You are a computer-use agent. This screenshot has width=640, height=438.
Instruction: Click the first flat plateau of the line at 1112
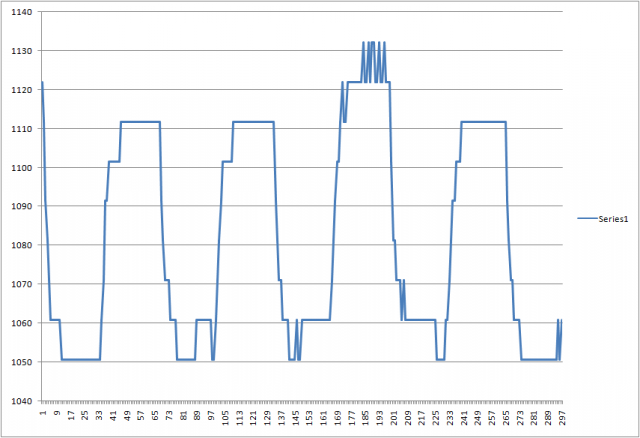point(140,122)
